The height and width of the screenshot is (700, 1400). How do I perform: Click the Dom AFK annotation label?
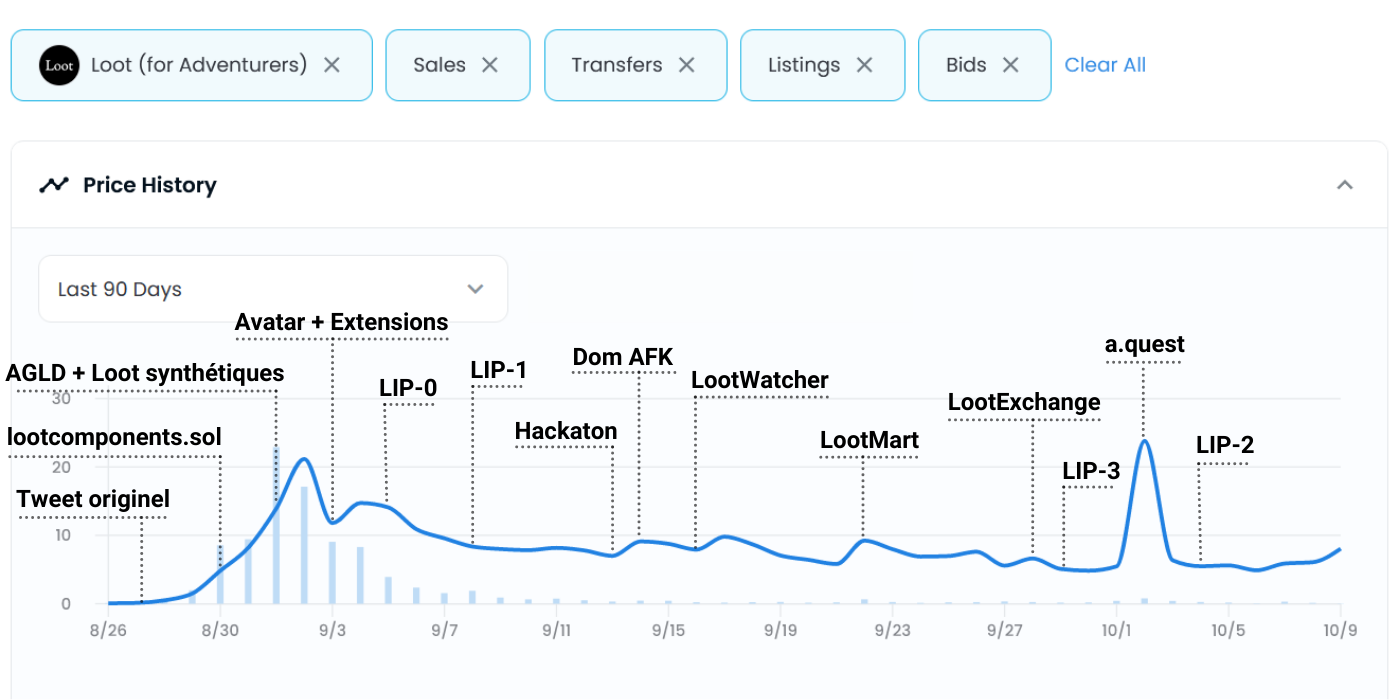click(623, 357)
